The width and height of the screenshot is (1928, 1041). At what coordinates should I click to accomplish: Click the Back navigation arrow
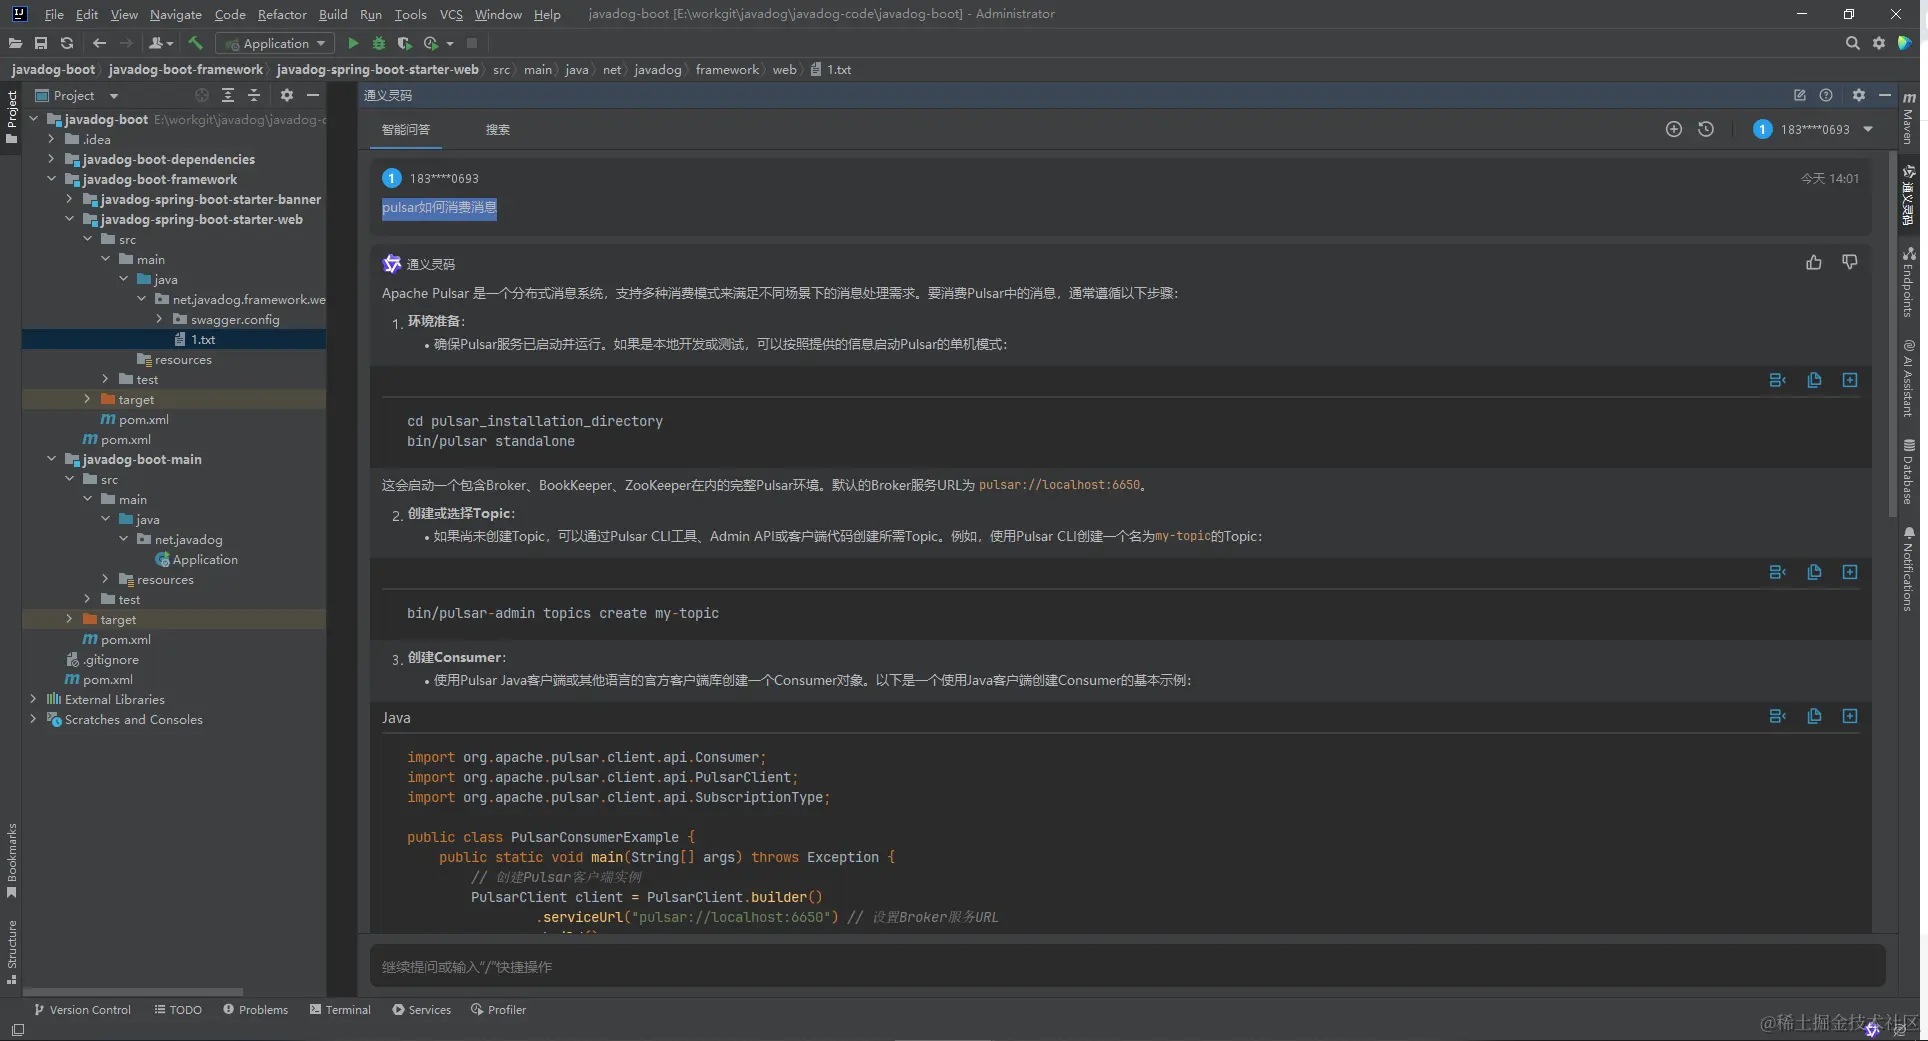pyautogui.click(x=99, y=43)
